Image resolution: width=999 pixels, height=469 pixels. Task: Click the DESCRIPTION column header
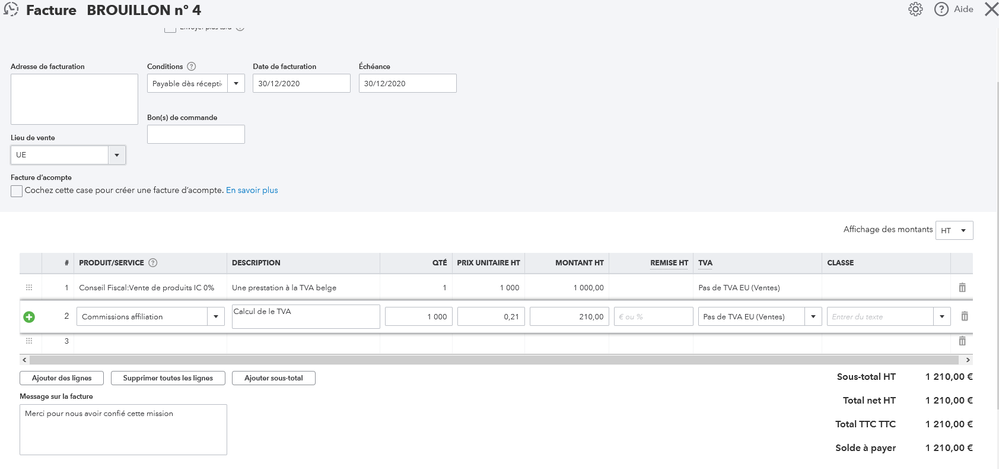click(256, 263)
